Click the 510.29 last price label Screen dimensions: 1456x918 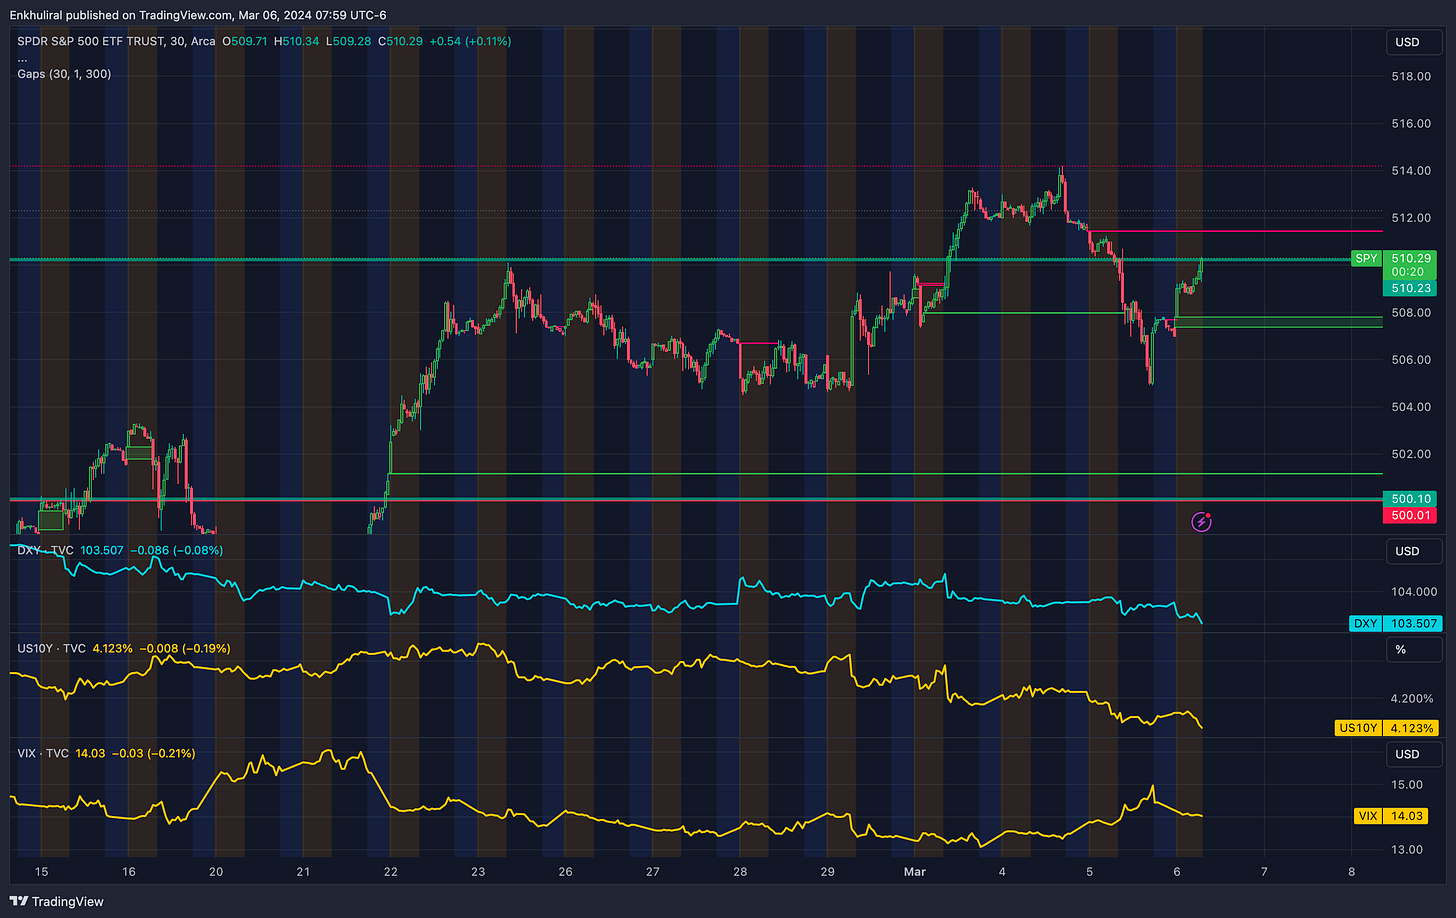pyautogui.click(x=1411, y=258)
